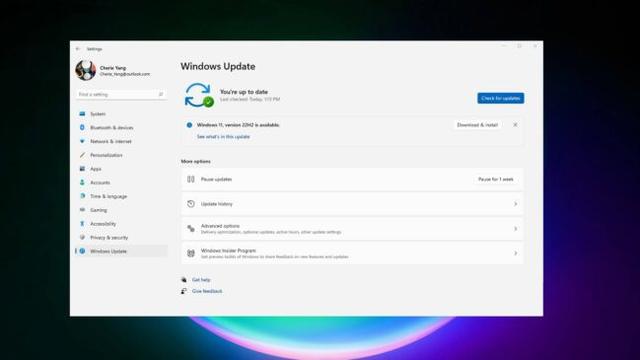The height and width of the screenshot is (360, 640).
Task: Click the Advanced options gears icon
Action: (x=191, y=229)
